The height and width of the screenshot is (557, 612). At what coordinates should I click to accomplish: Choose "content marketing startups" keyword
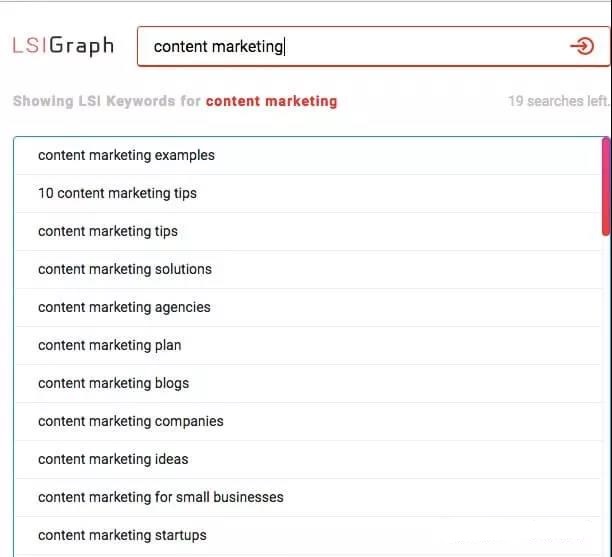122,535
